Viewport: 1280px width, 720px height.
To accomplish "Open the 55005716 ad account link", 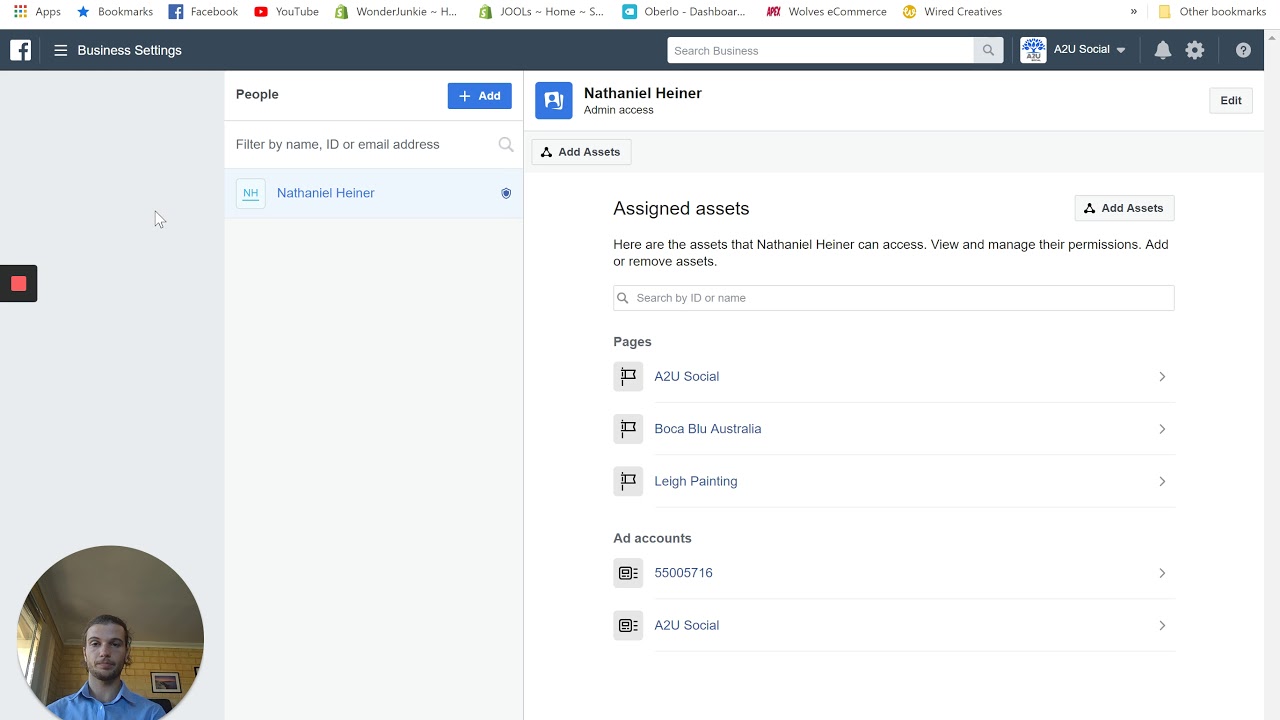I will point(684,573).
